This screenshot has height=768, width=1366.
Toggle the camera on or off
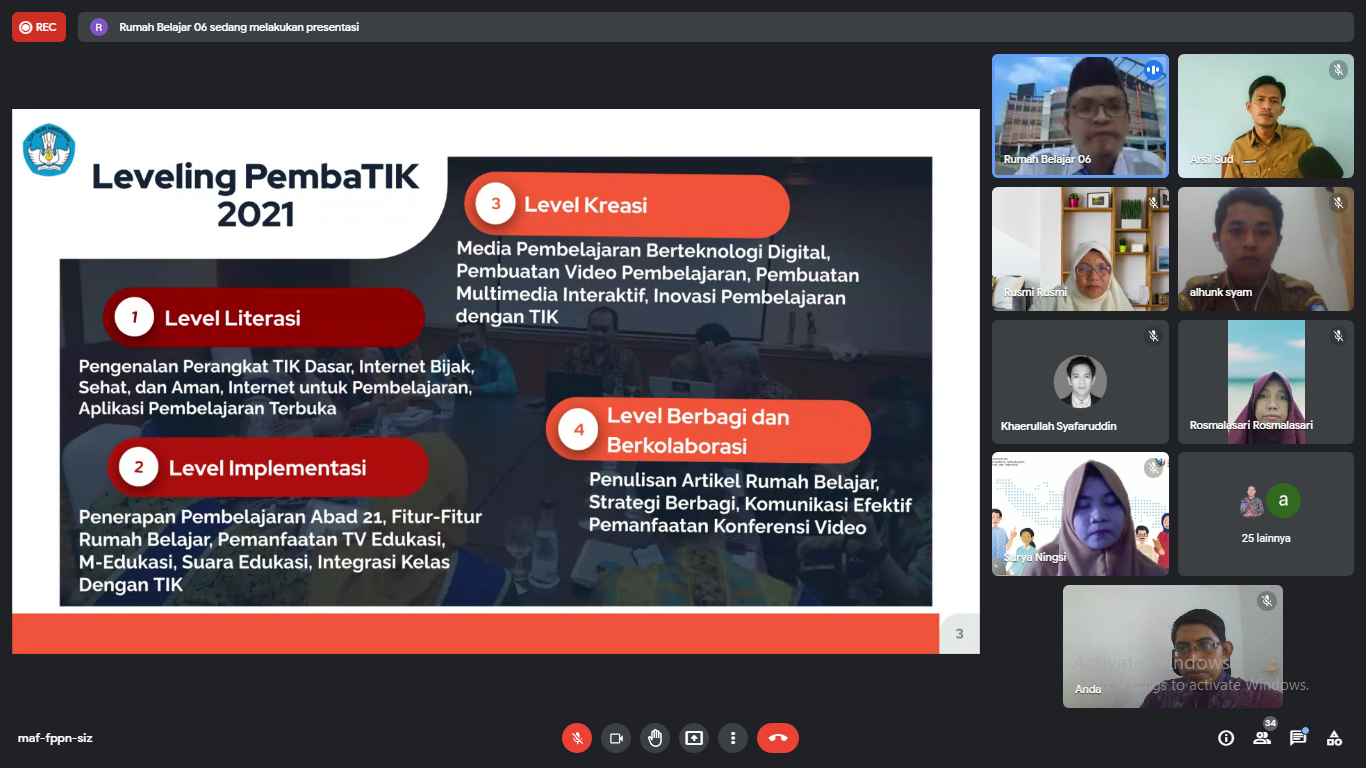[x=616, y=738]
